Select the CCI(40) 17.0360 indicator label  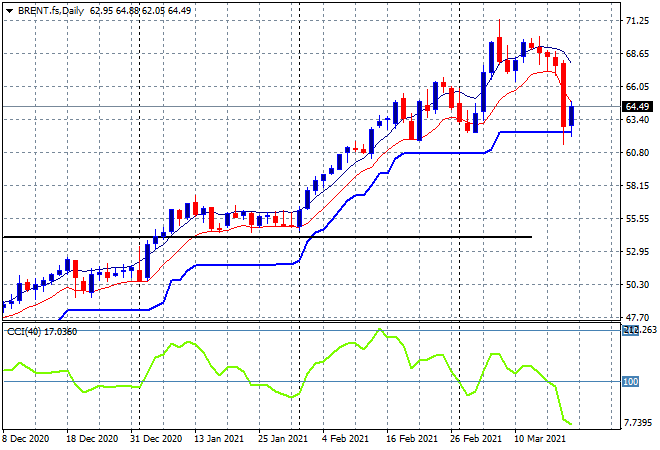(x=42, y=332)
